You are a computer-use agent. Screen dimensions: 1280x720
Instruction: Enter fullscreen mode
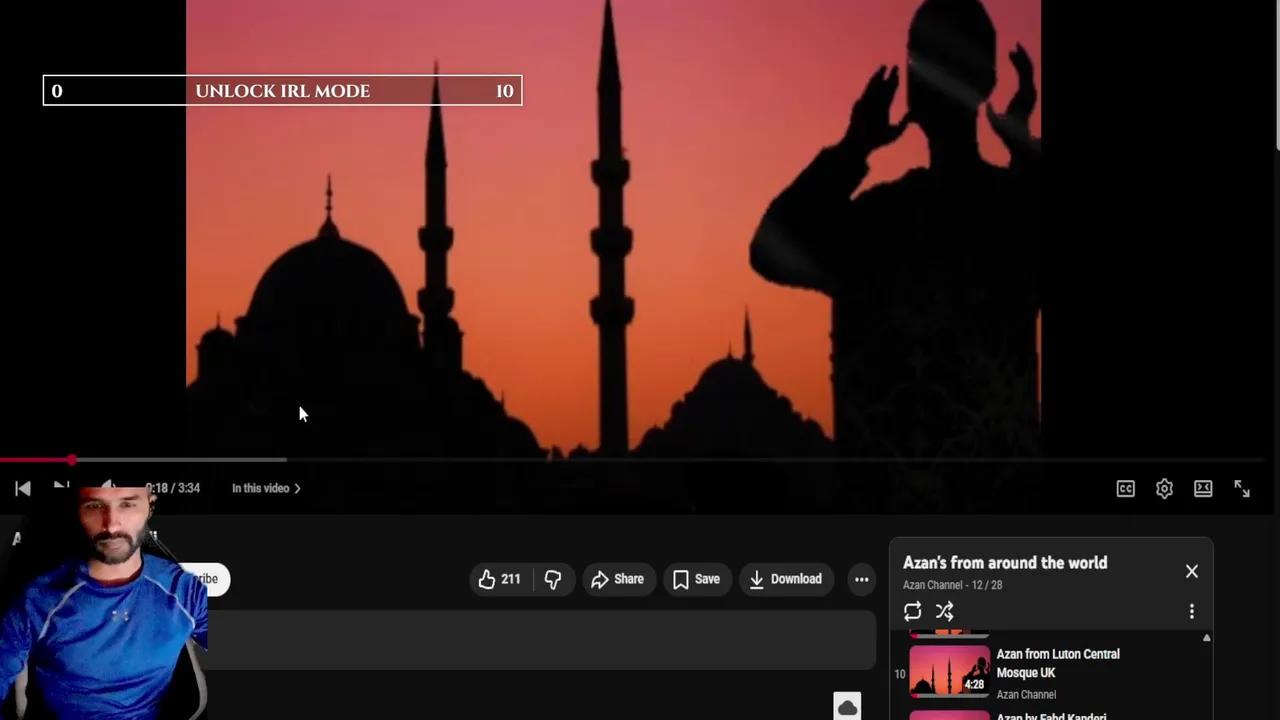coord(1242,488)
